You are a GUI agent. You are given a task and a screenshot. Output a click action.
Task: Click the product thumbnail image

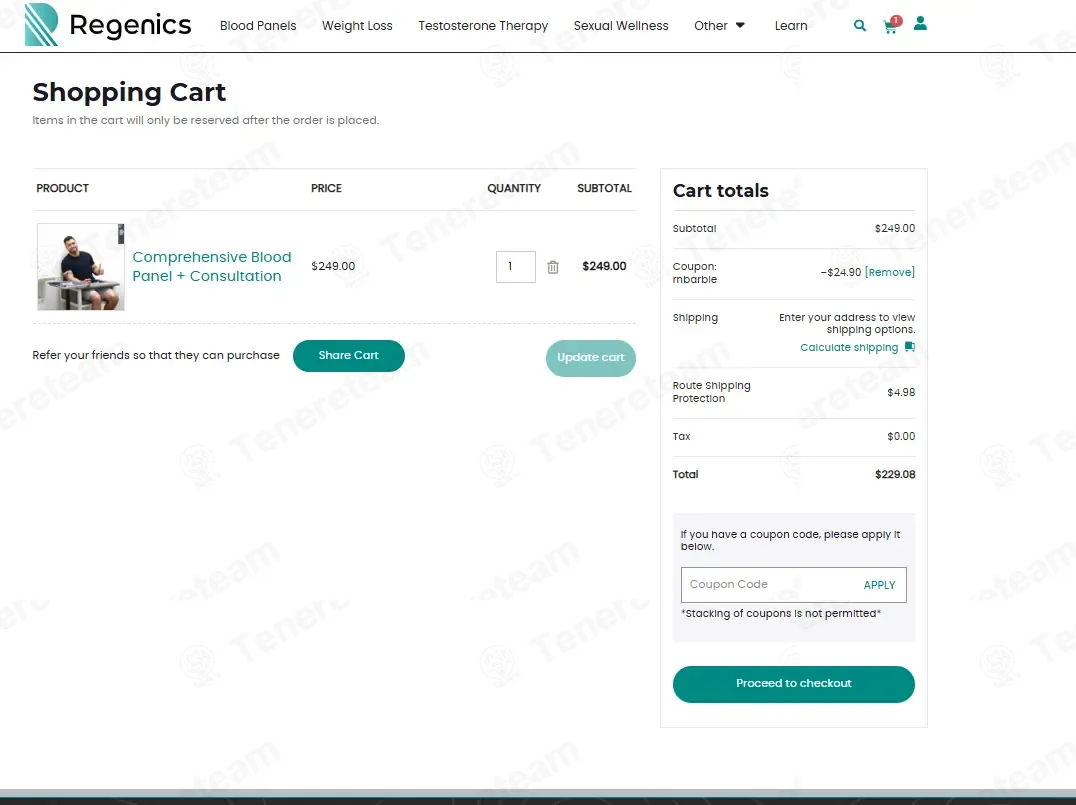[81, 267]
